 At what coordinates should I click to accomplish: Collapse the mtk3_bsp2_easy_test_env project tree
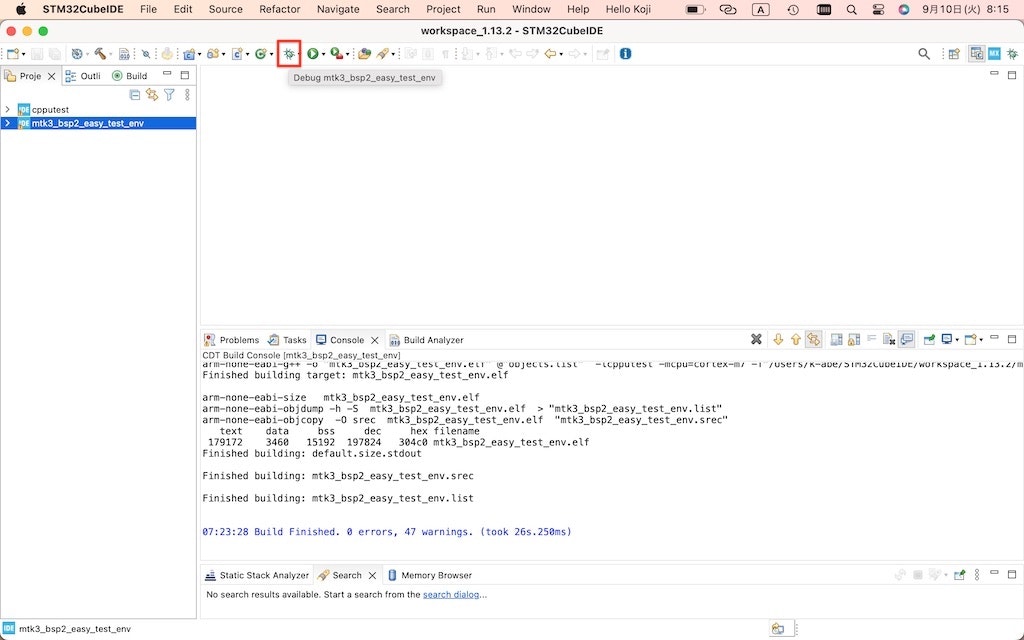coord(8,123)
